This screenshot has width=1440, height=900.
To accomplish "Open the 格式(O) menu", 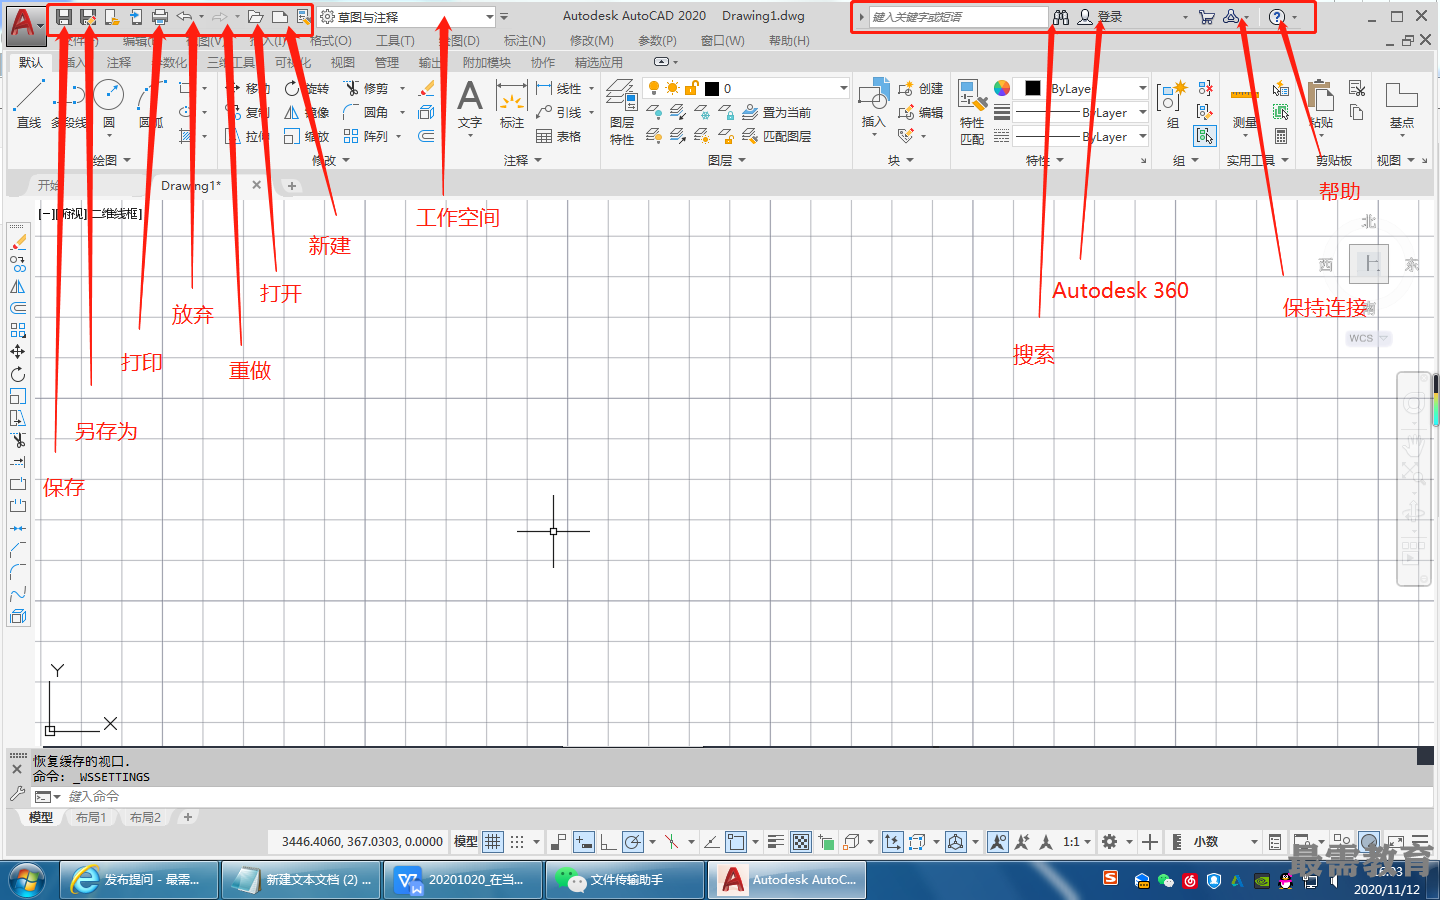I will click(331, 41).
